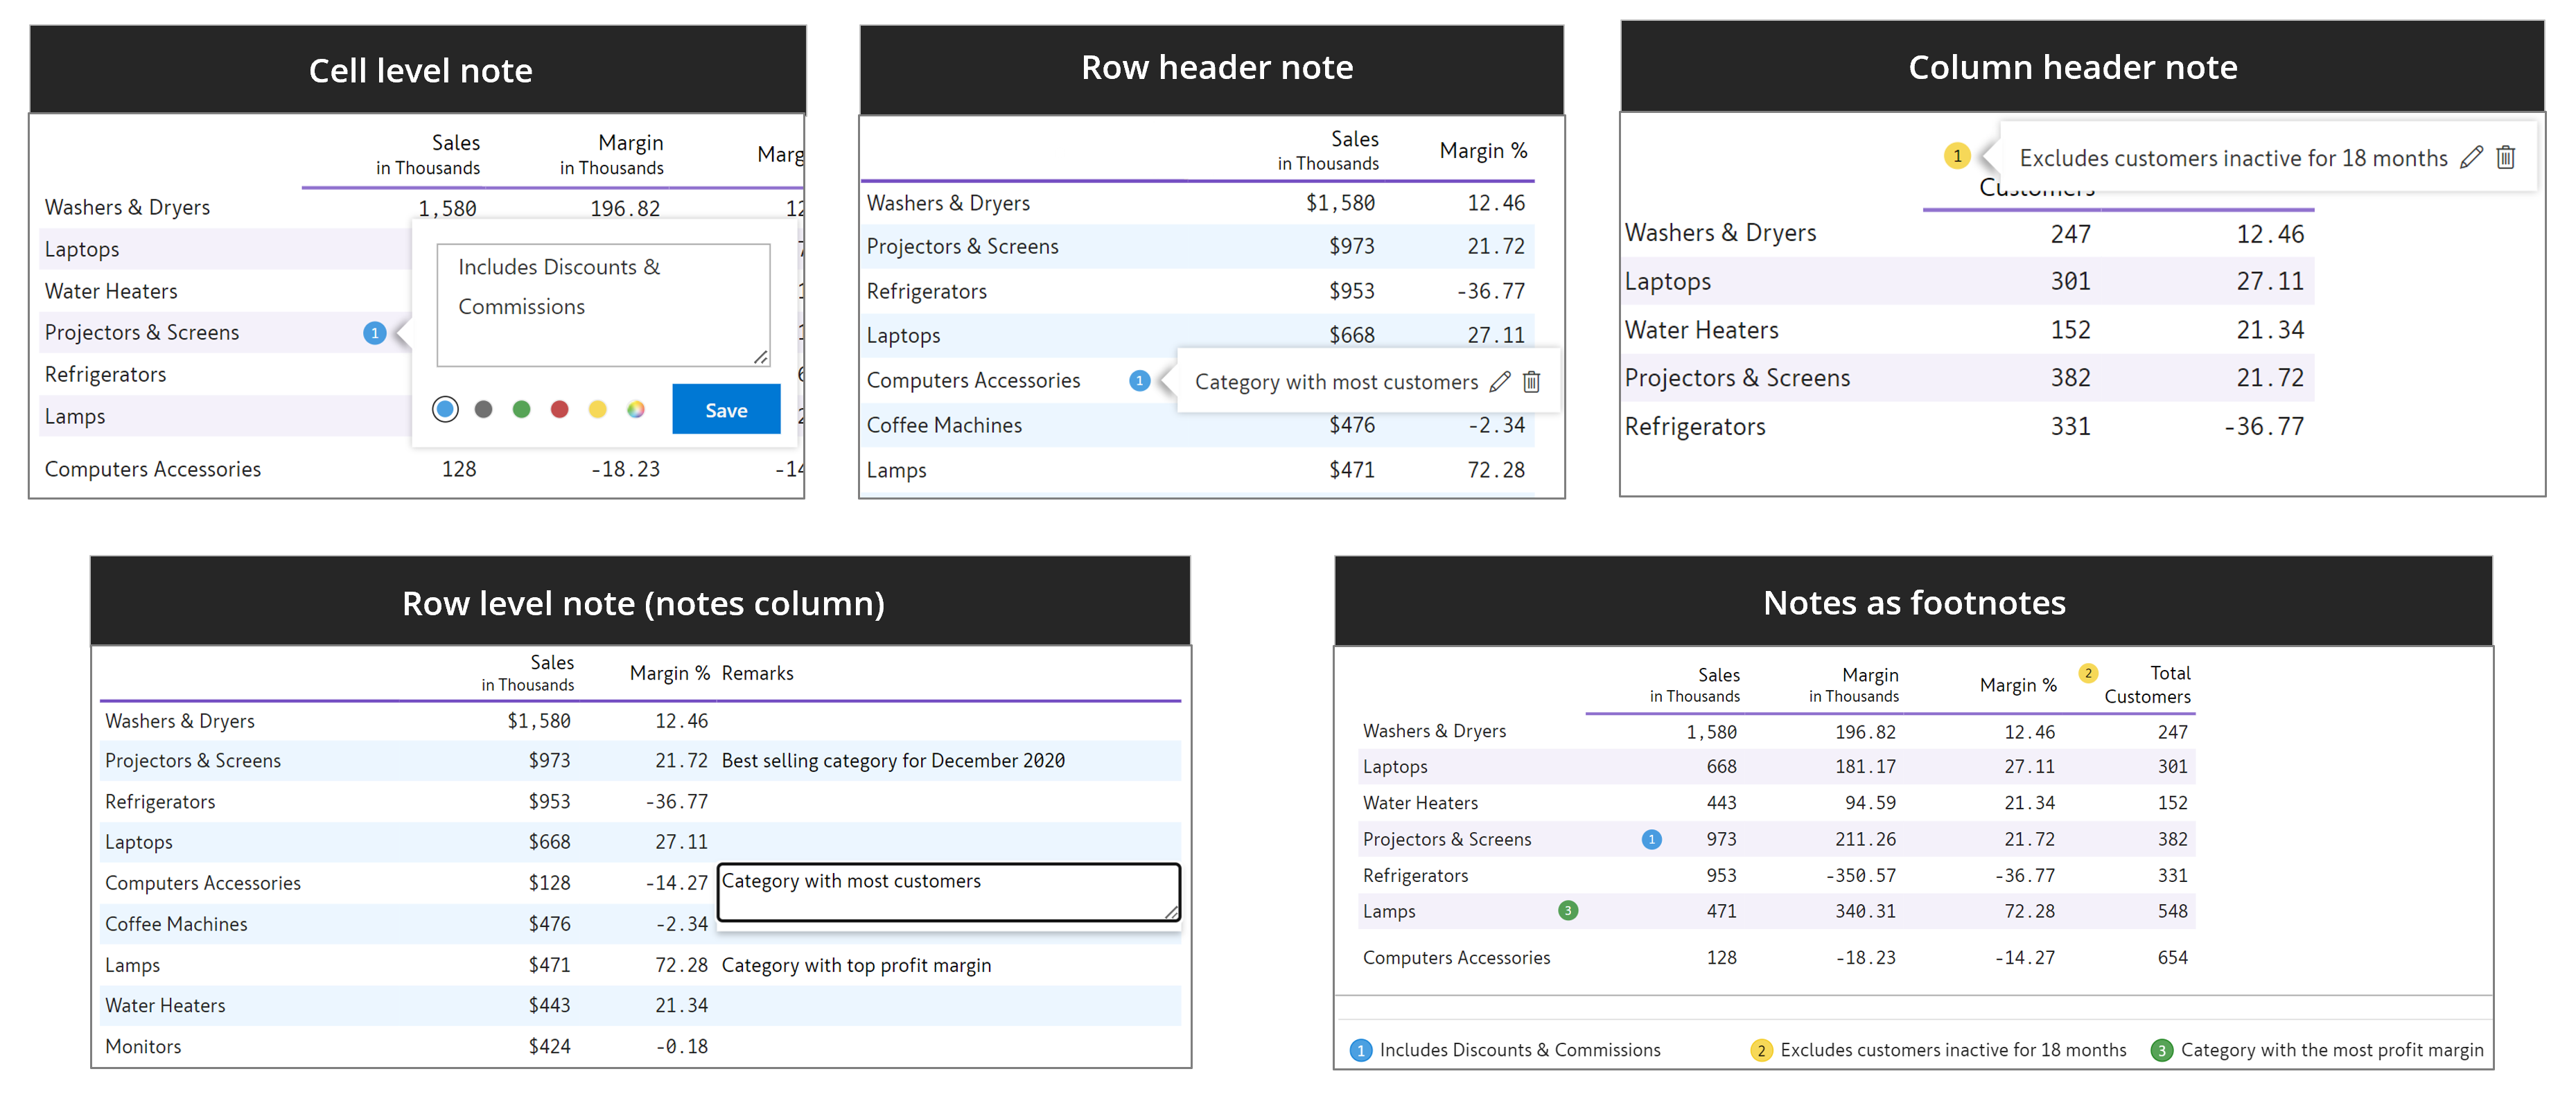Edit the 'Category with most customers' note pencil icon
2576x1103 pixels.
pyautogui.click(x=1499, y=381)
